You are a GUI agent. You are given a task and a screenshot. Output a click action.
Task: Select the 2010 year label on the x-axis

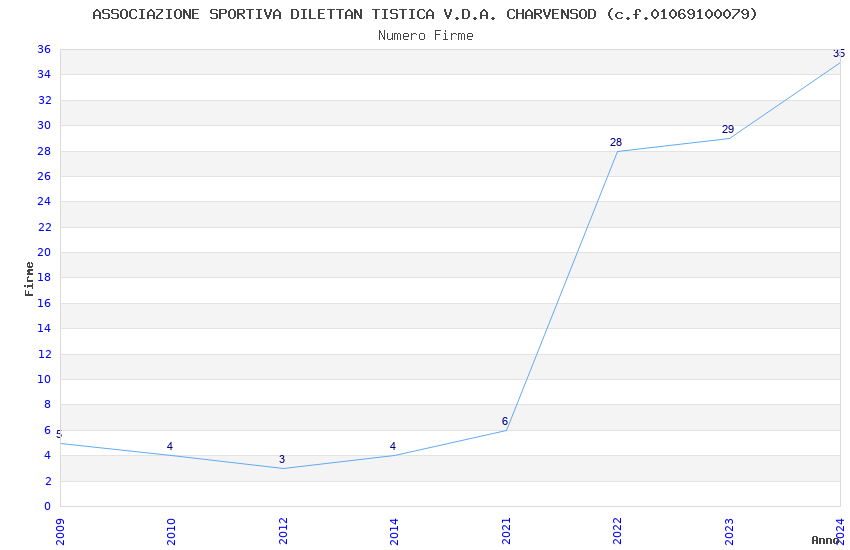pos(171,532)
